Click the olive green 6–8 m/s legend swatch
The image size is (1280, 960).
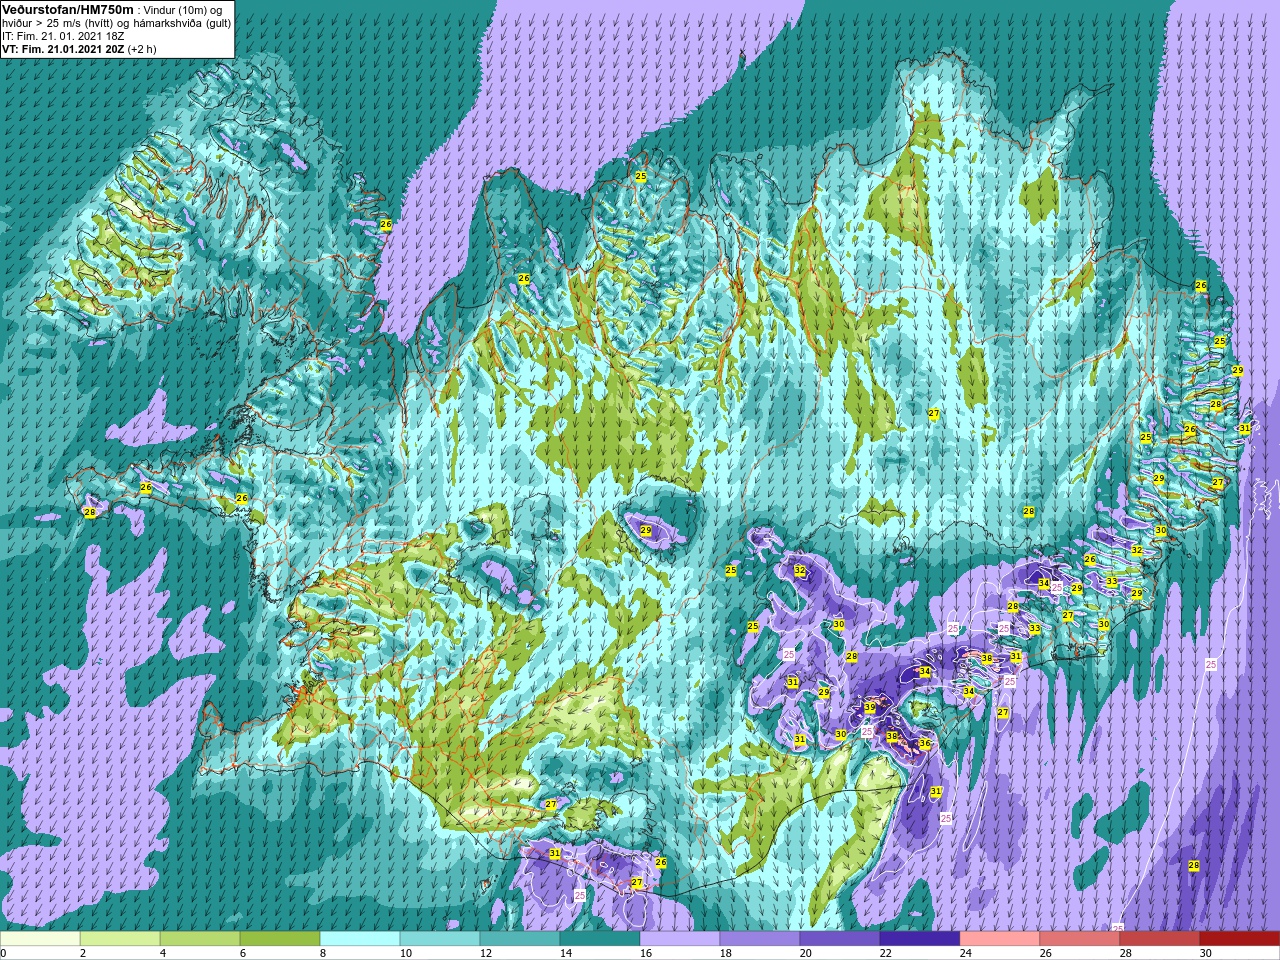(x=280, y=939)
